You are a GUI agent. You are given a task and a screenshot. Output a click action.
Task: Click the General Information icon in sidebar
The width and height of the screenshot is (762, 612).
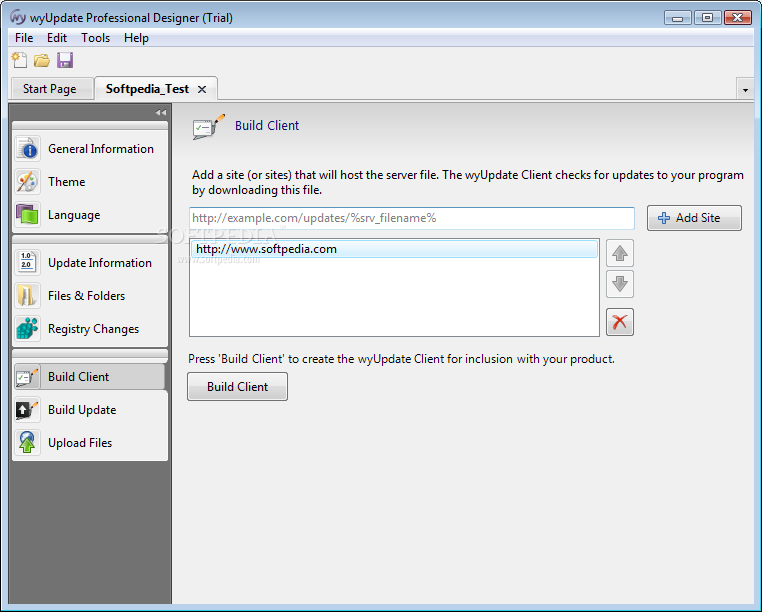[27, 149]
